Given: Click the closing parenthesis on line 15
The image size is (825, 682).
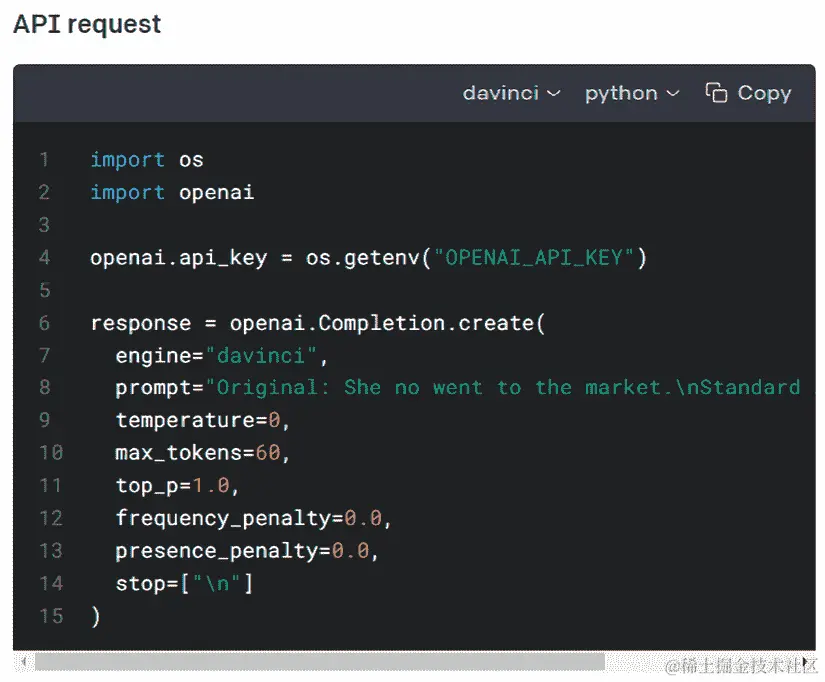Looking at the screenshot, I should click(x=96, y=616).
